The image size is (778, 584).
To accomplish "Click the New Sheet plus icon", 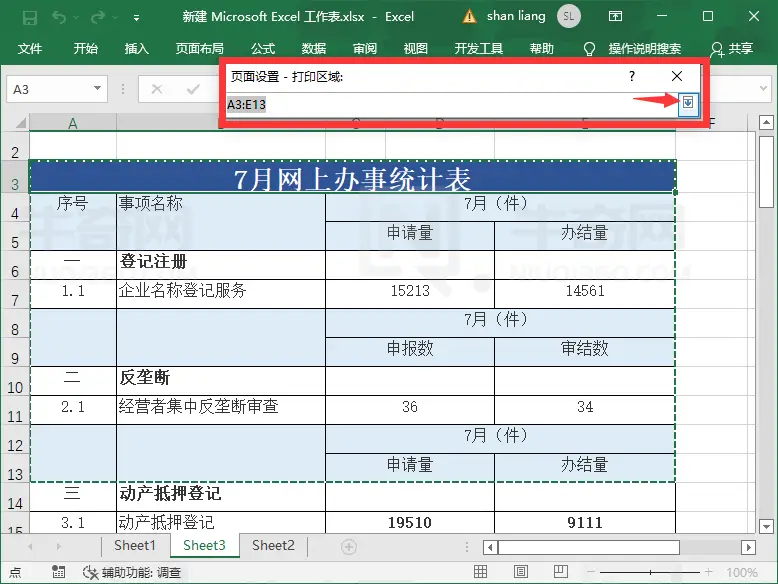I will click(349, 547).
